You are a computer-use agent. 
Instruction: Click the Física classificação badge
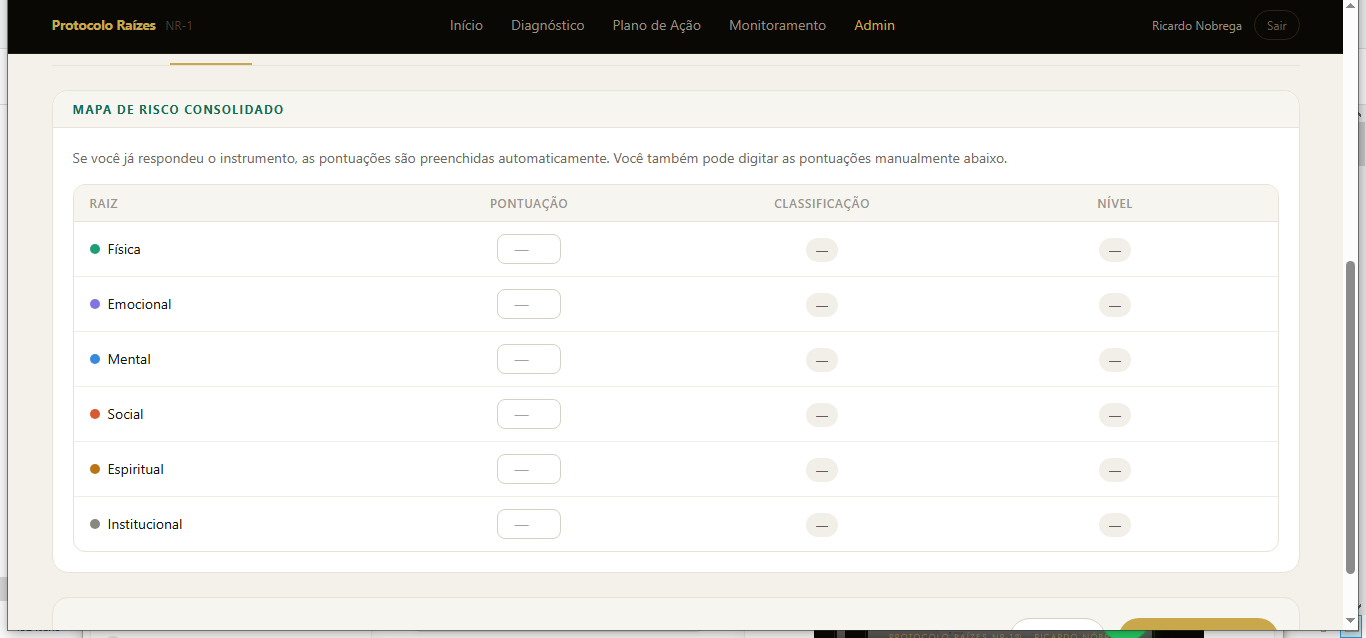click(x=821, y=250)
